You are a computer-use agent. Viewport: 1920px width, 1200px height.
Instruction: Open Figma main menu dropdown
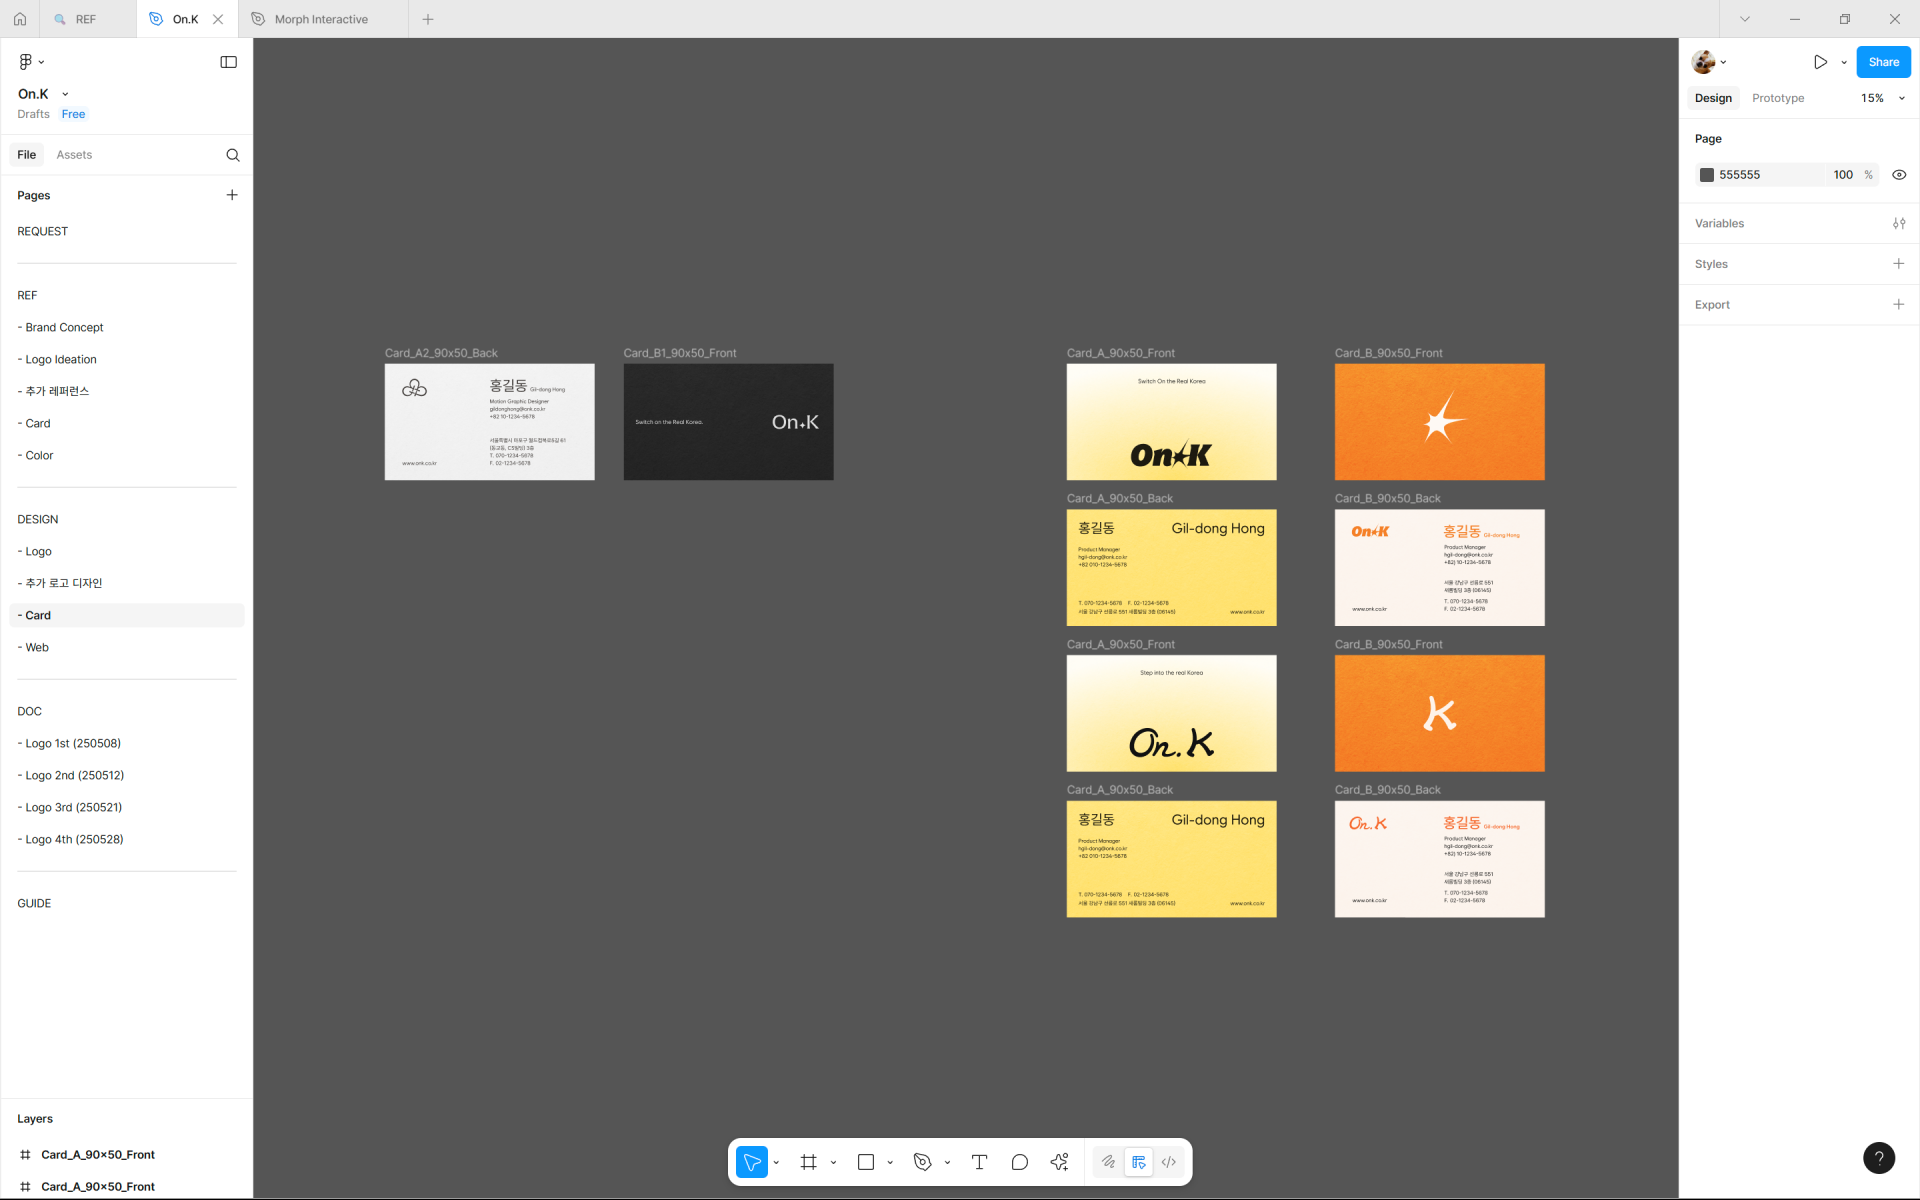31,62
